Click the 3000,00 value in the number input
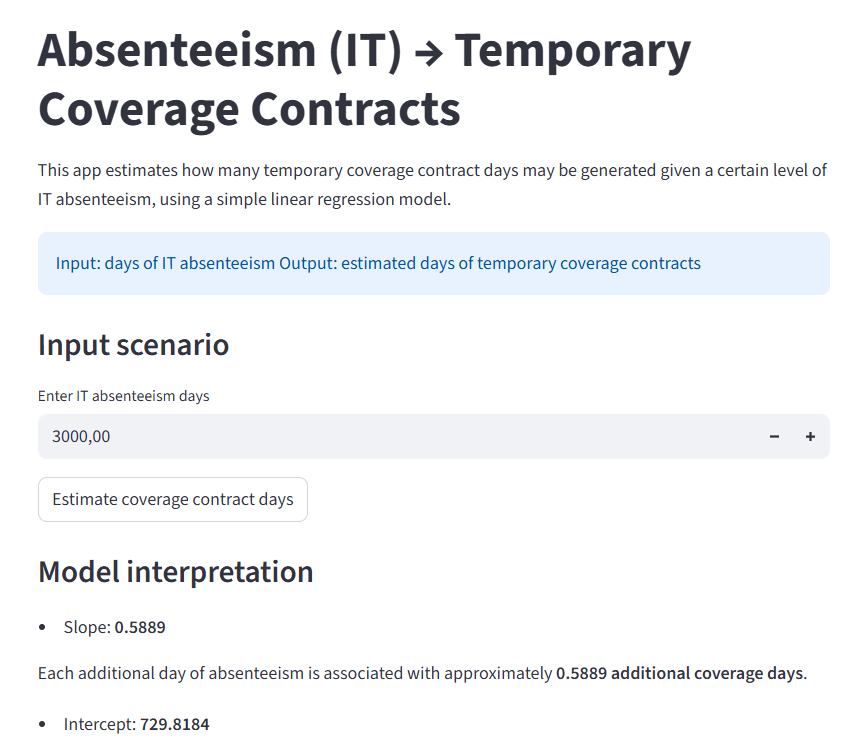 (x=81, y=437)
